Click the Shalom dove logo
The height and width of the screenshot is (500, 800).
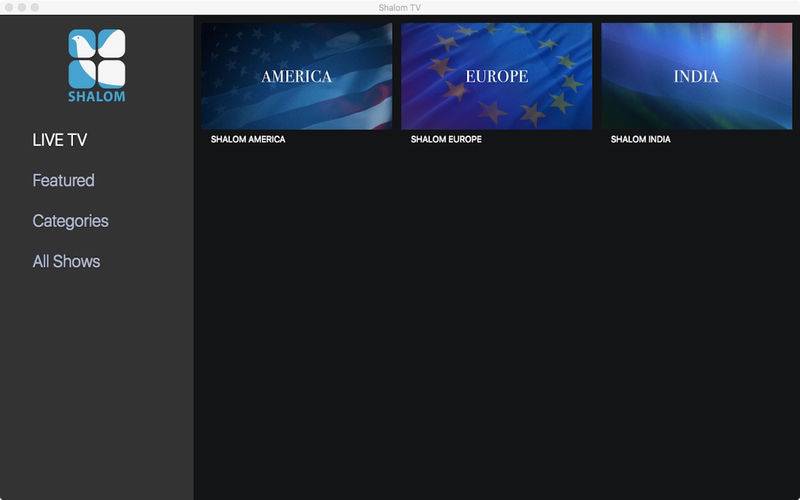(97, 65)
